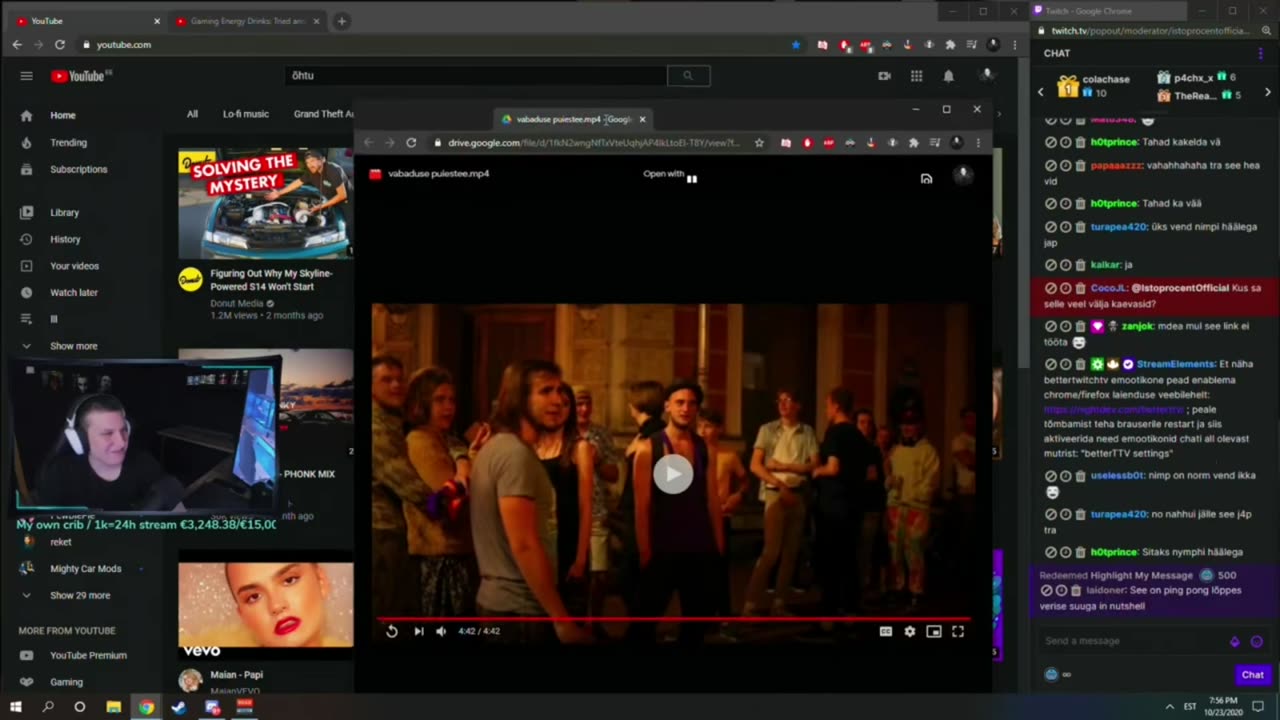This screenshot has width=1280, height=720.
Task: Open new tab in YouTube Chrome window
Action: 341,21
